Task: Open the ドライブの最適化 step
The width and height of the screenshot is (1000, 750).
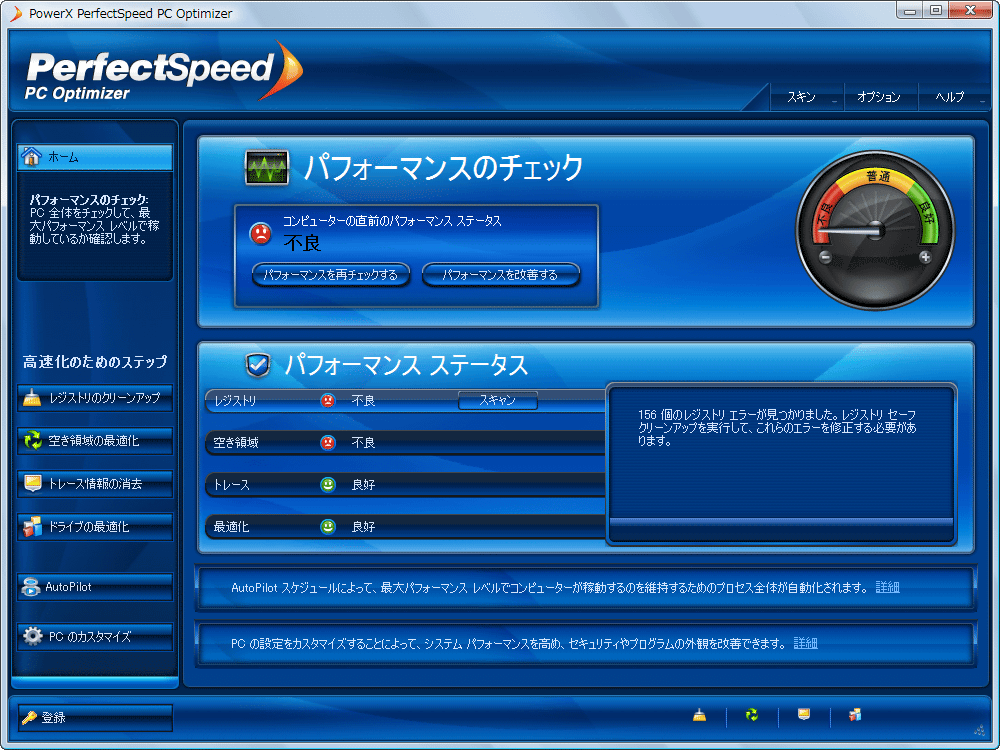Action: [x=95, y=527]
